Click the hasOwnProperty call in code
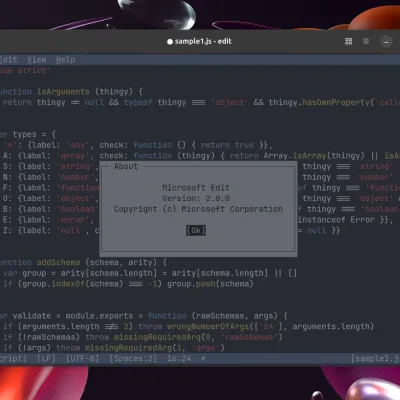400x400 pixels. tap(336, 102)
